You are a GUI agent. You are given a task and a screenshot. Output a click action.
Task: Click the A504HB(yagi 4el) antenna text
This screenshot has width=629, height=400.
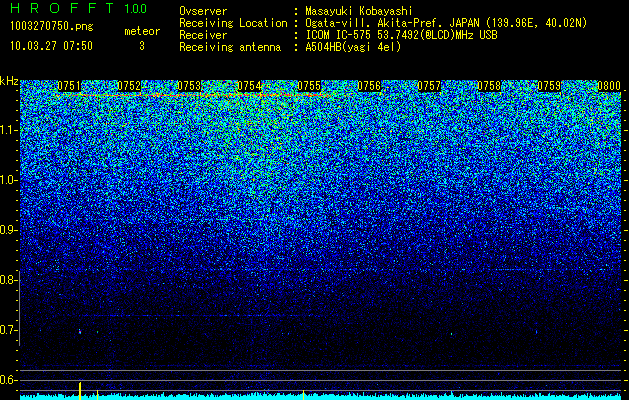click(353, 47)
